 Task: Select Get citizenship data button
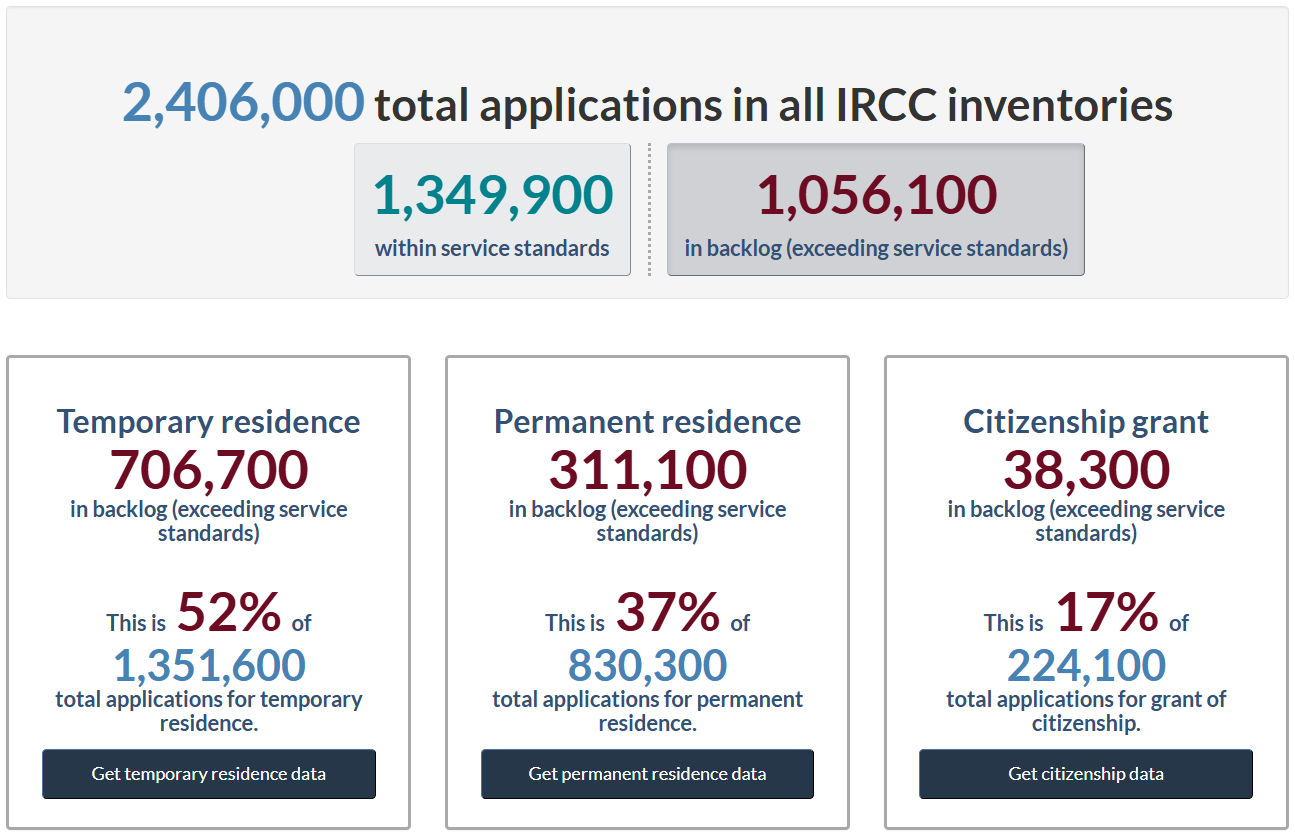point(1086,774)
